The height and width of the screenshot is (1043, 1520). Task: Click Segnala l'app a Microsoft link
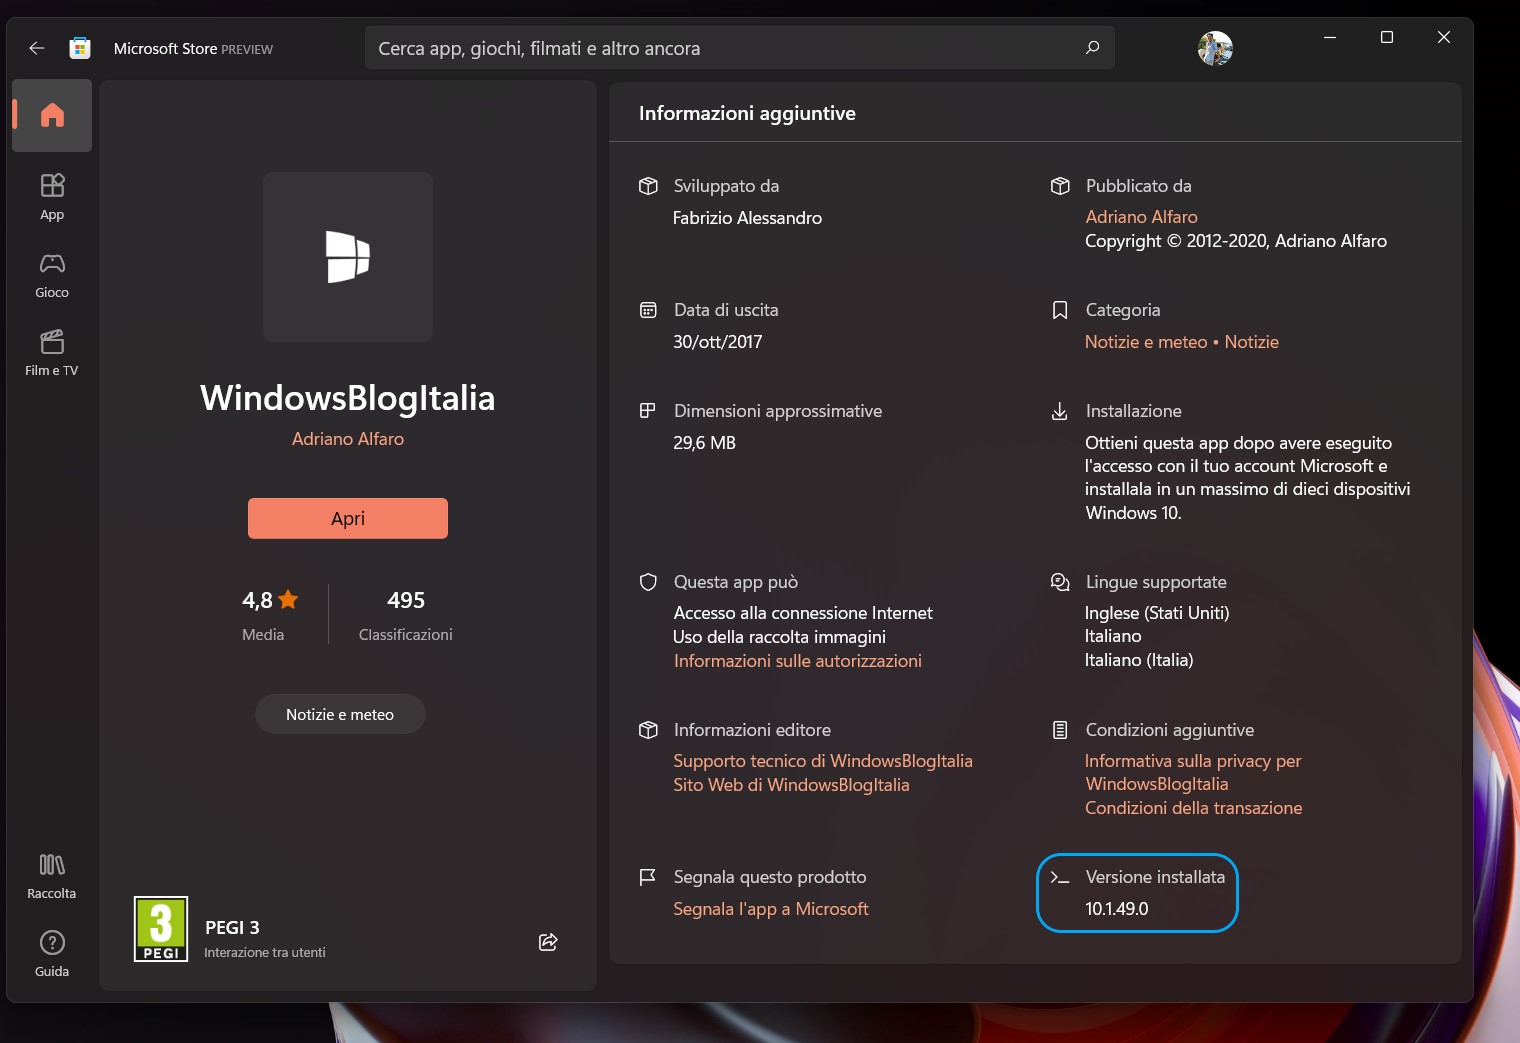(771, 909)
